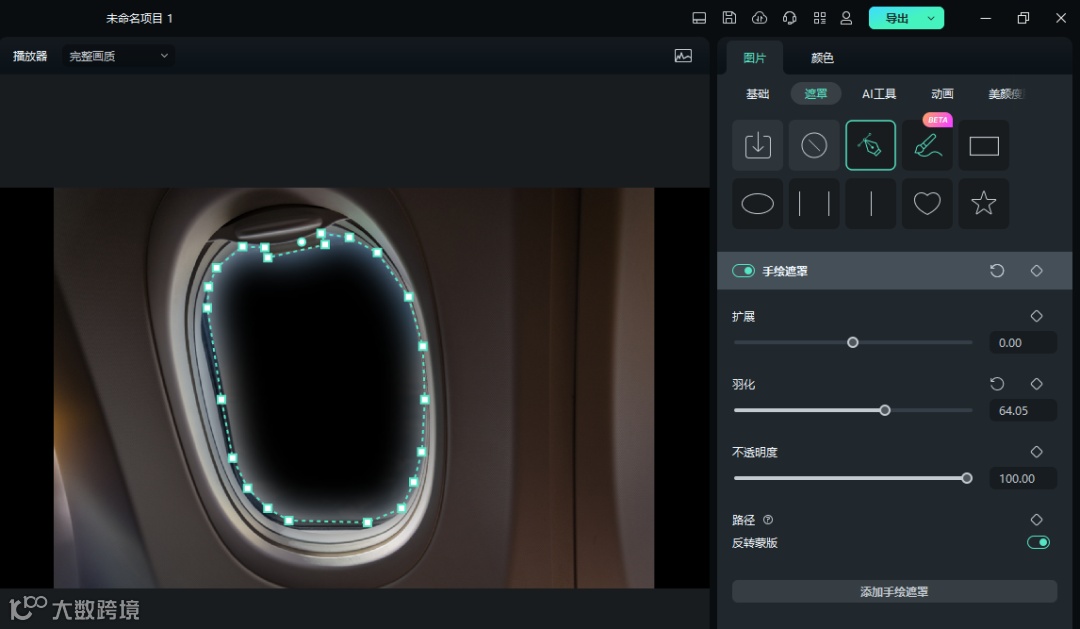This screenshot has width=1080, height=629.
Task: Open the 完整画质 quality dropdown
Action: (118, 56)
